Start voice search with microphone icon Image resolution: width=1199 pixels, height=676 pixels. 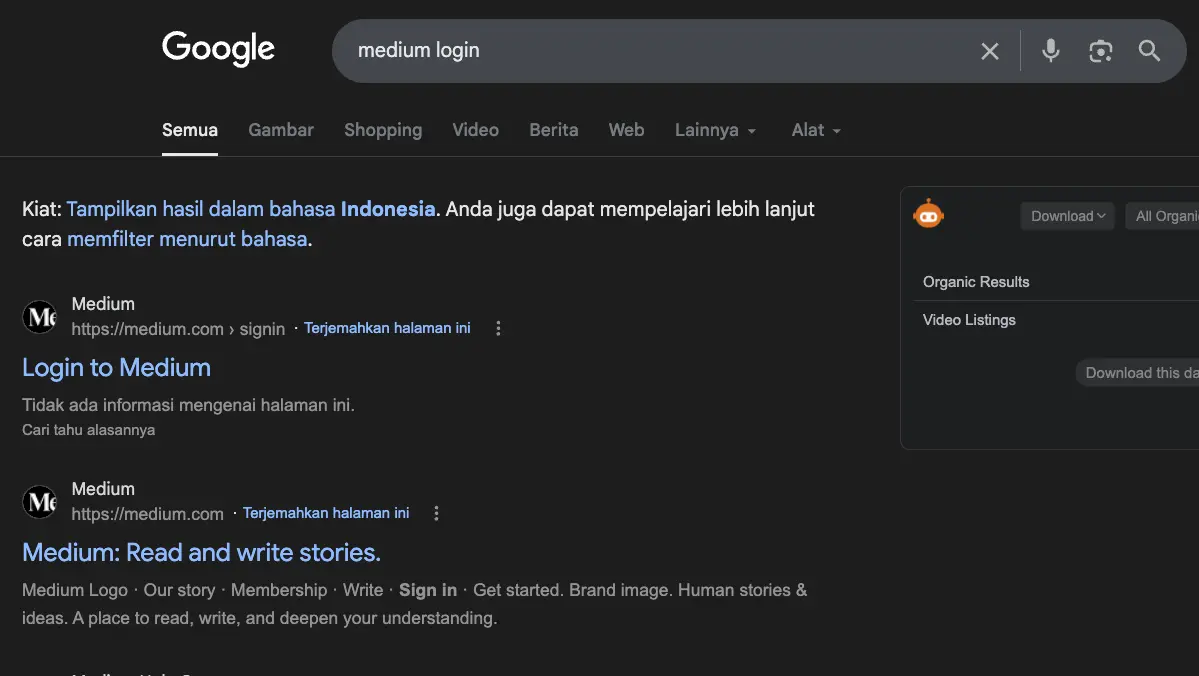pos(1051,50)
